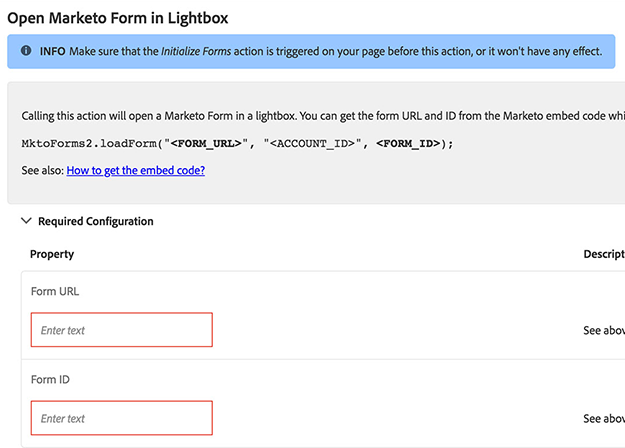Click the Required Configuration label text

point(96,221)
